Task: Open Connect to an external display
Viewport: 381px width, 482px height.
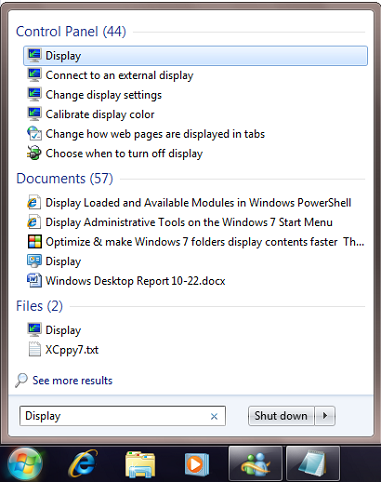Action: [x=119, y=75]
